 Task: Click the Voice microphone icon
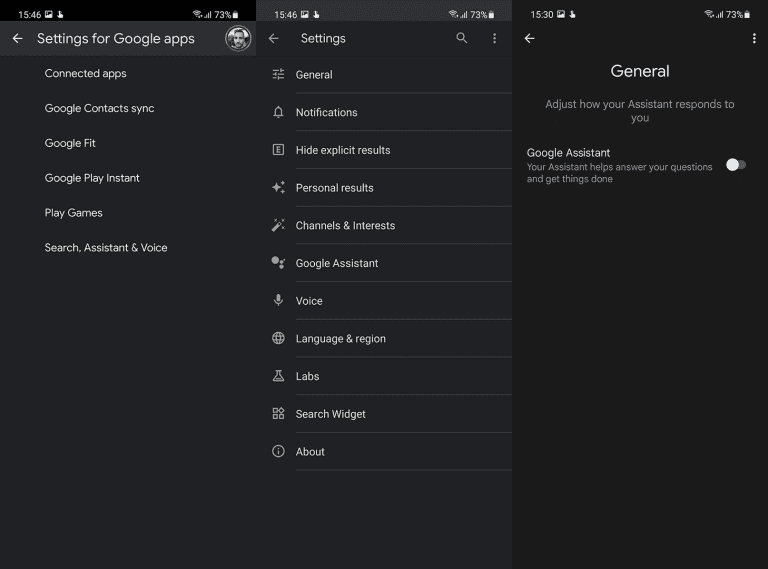(x=278, y=300)
